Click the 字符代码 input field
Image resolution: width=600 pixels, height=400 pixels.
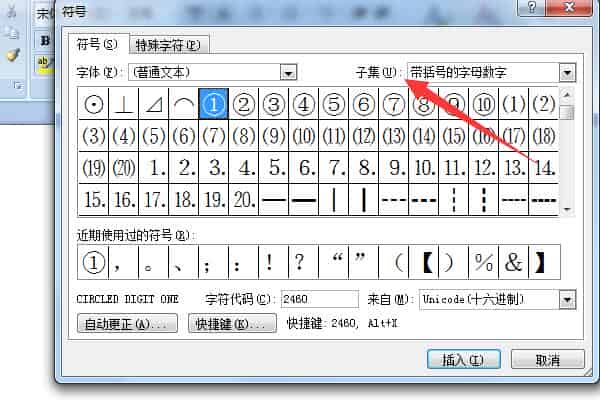tap(320, 299)
